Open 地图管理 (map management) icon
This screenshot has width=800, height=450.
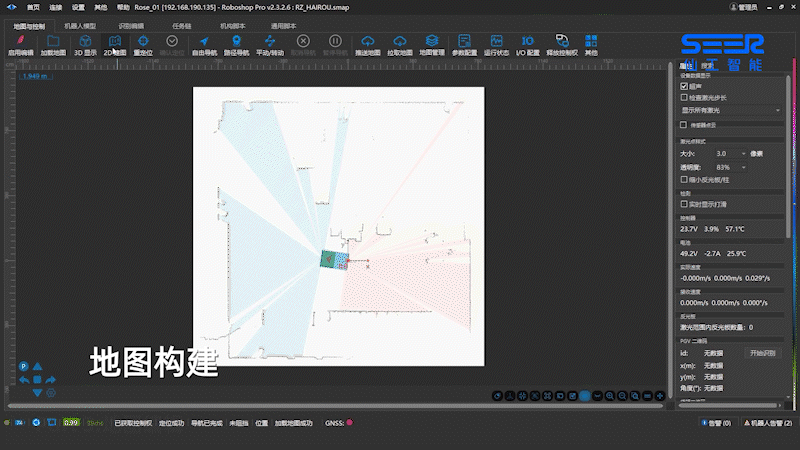tap(431, 45)
